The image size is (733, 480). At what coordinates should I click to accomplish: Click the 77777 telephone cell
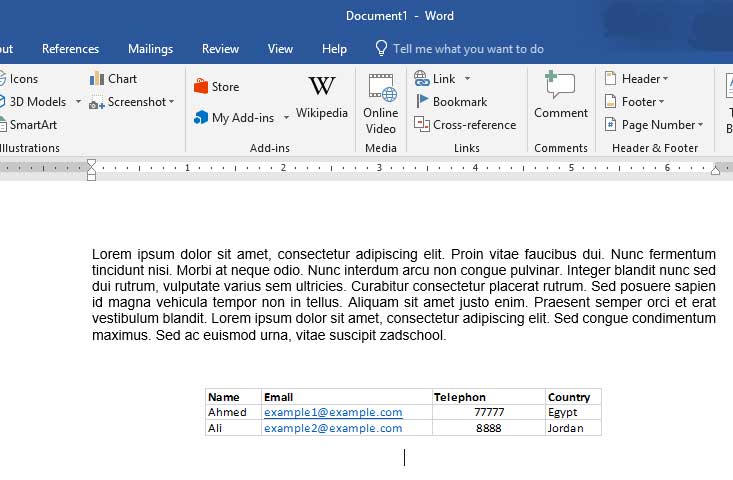tap(489, 412)
